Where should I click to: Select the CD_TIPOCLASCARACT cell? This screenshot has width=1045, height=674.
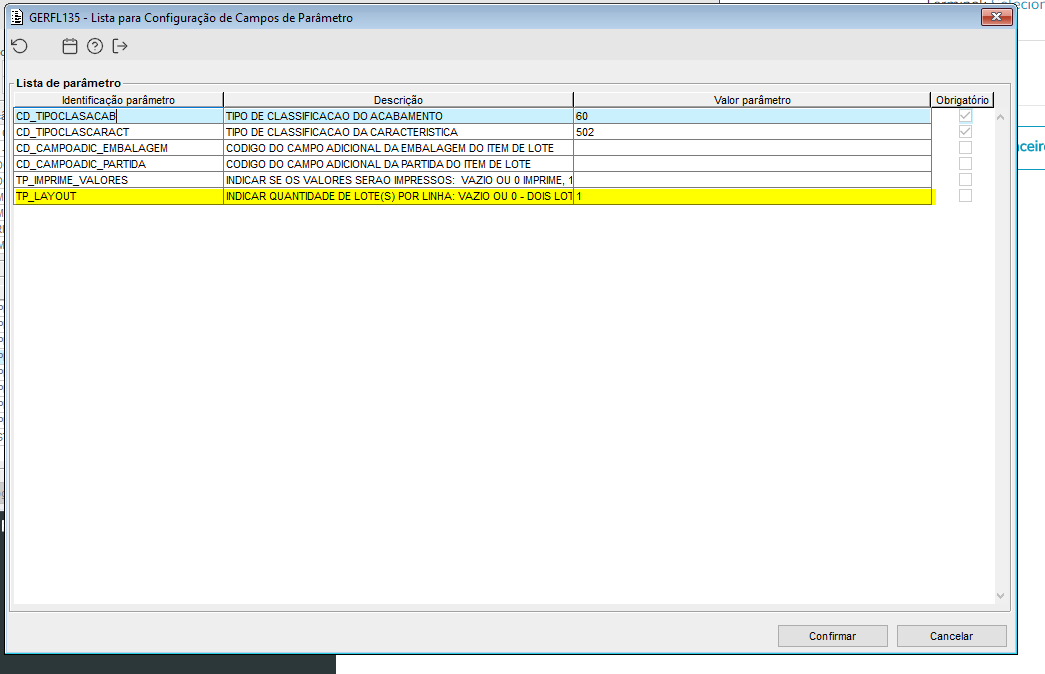119,132
